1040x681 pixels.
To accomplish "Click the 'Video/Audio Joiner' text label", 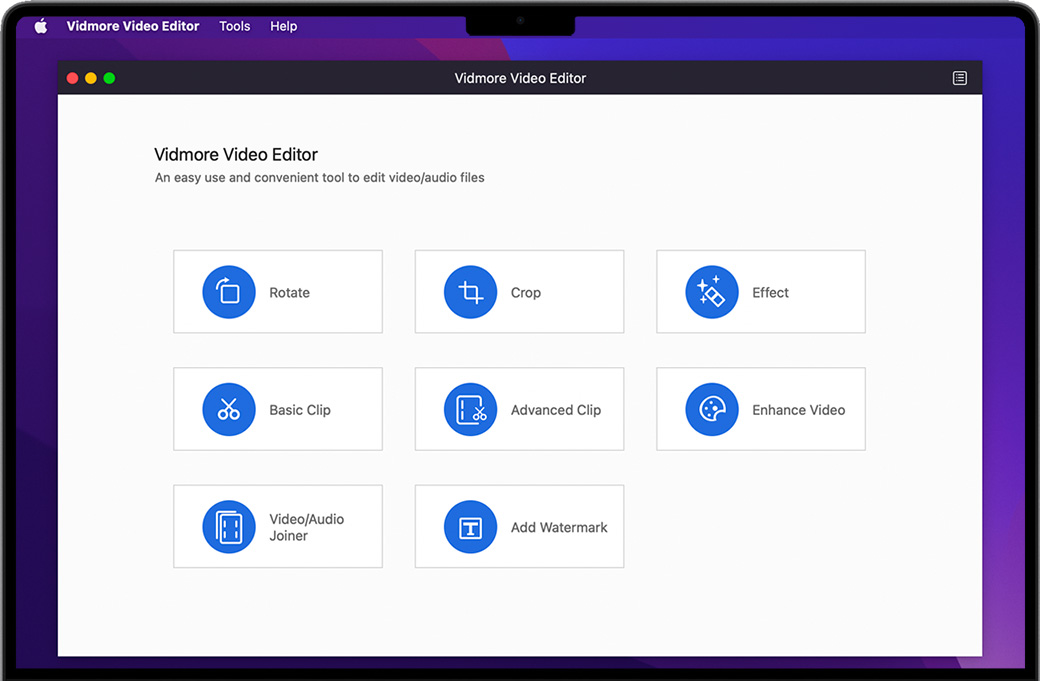I will click(306, 527).
